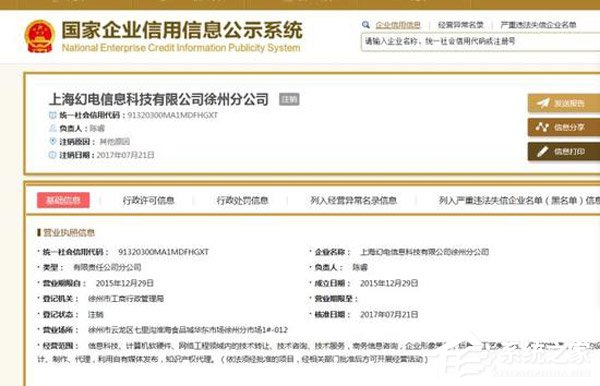Click the header 注销日期 value 2017年07月21日

pos(126,155)
